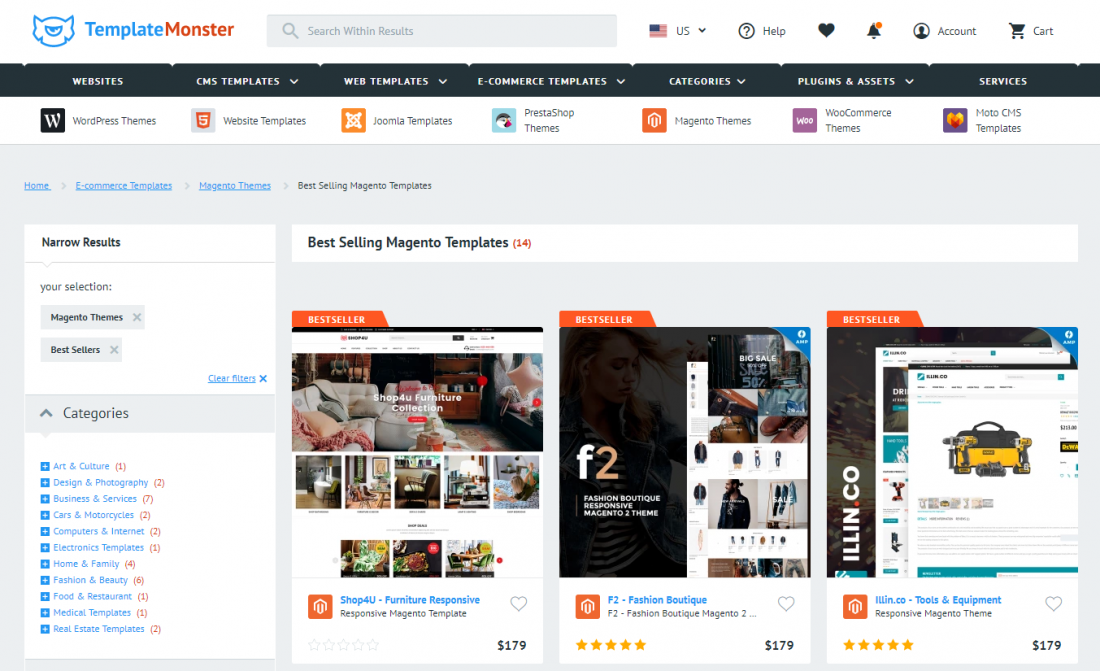The image size is (1100, 671).
Task: Select the Fashion & Beauty category
Action: (x=90, y=580)
